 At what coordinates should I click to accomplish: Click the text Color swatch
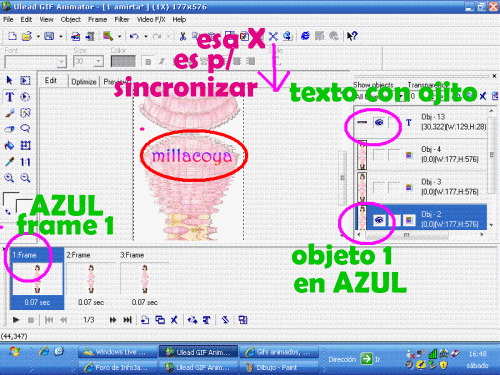click(123, 61)
